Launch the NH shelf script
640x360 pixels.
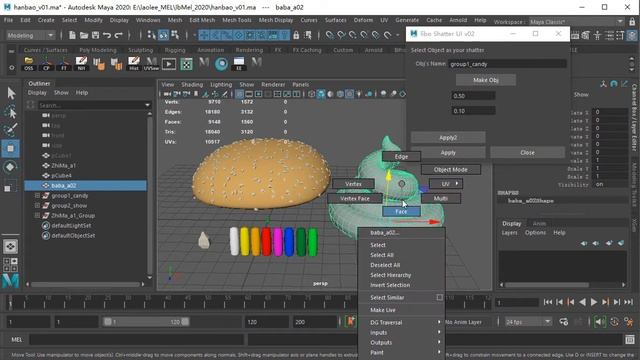coord(81,64)
